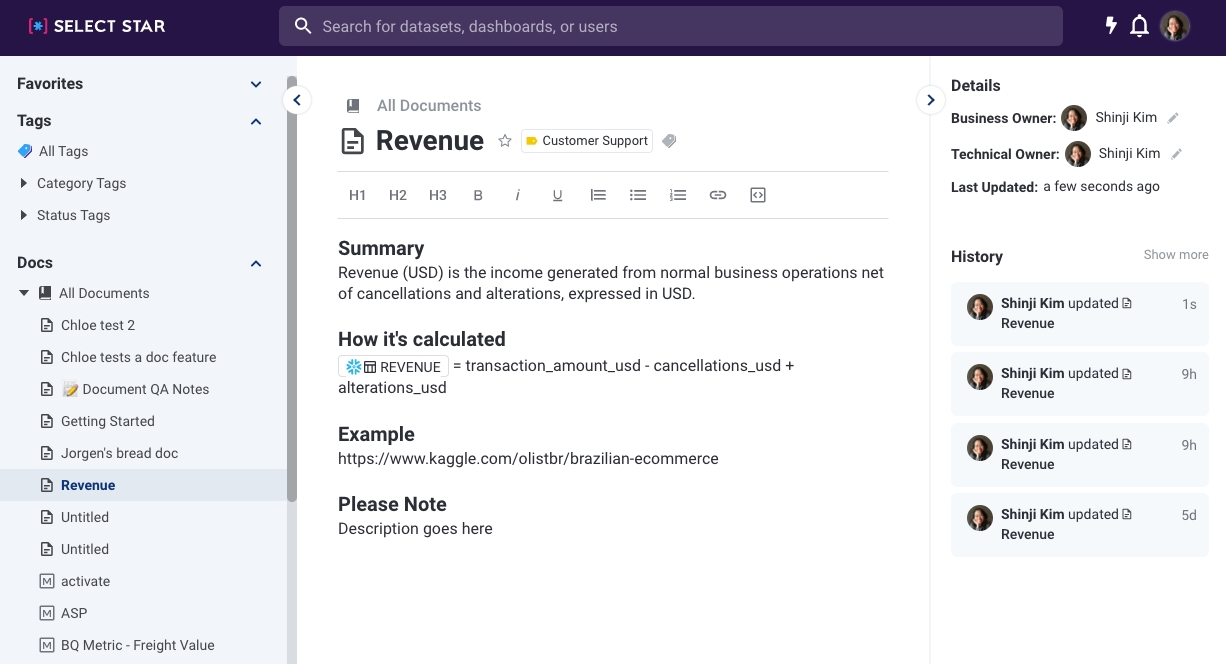Insert a code block
Screen dimensions: 1226x664
pyautogui.click(x=758, y=195)
